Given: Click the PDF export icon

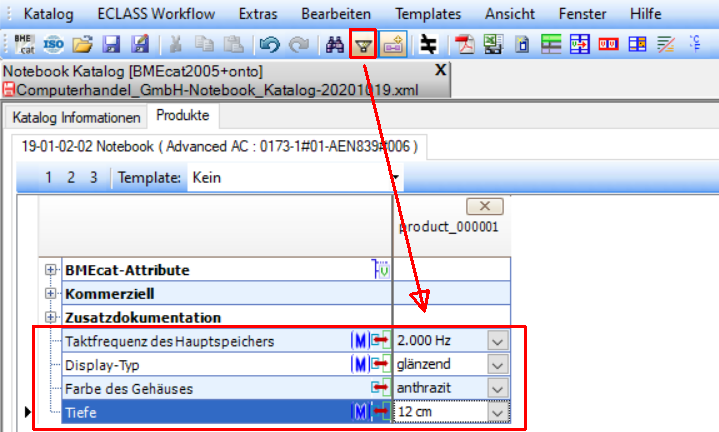Looking at the screenshot, I should [x=464, y=45].
